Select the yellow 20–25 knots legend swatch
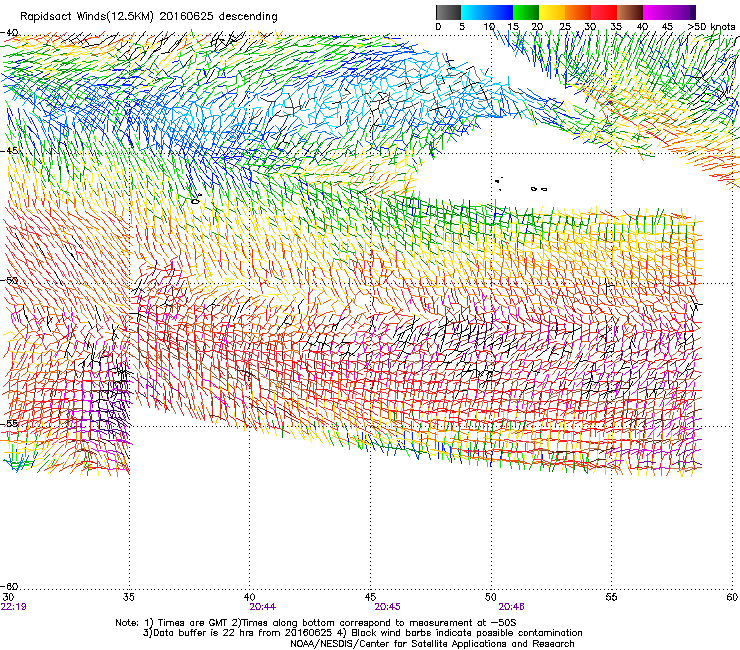 [552, 12]
